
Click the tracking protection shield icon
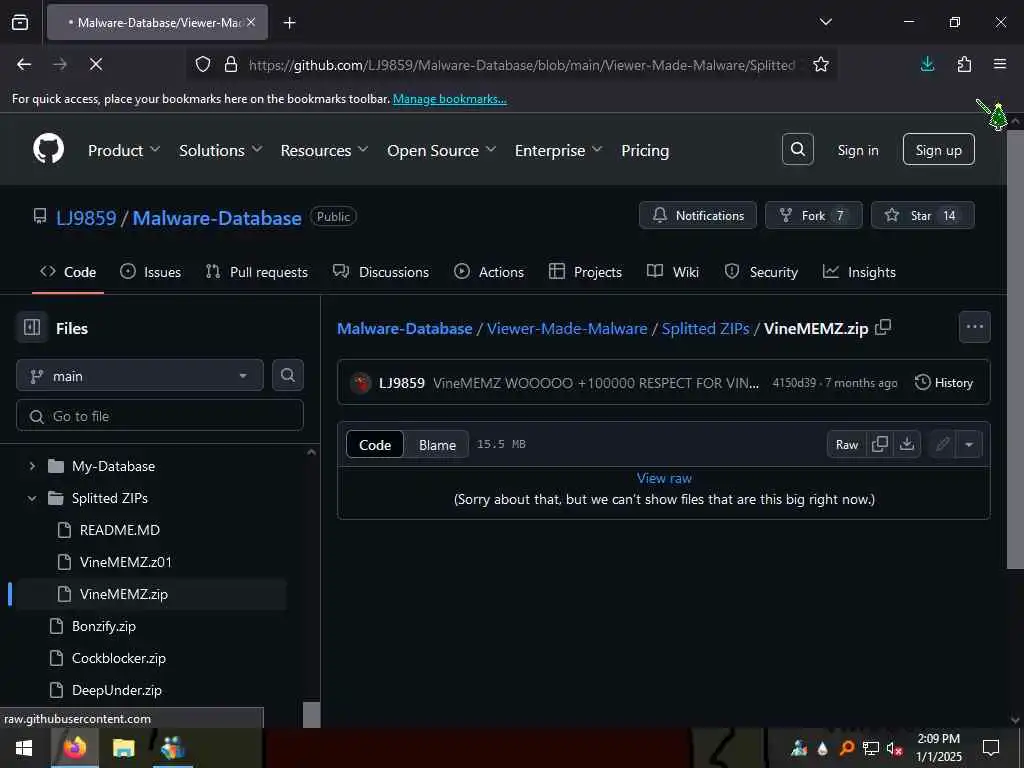coord(203,64)
